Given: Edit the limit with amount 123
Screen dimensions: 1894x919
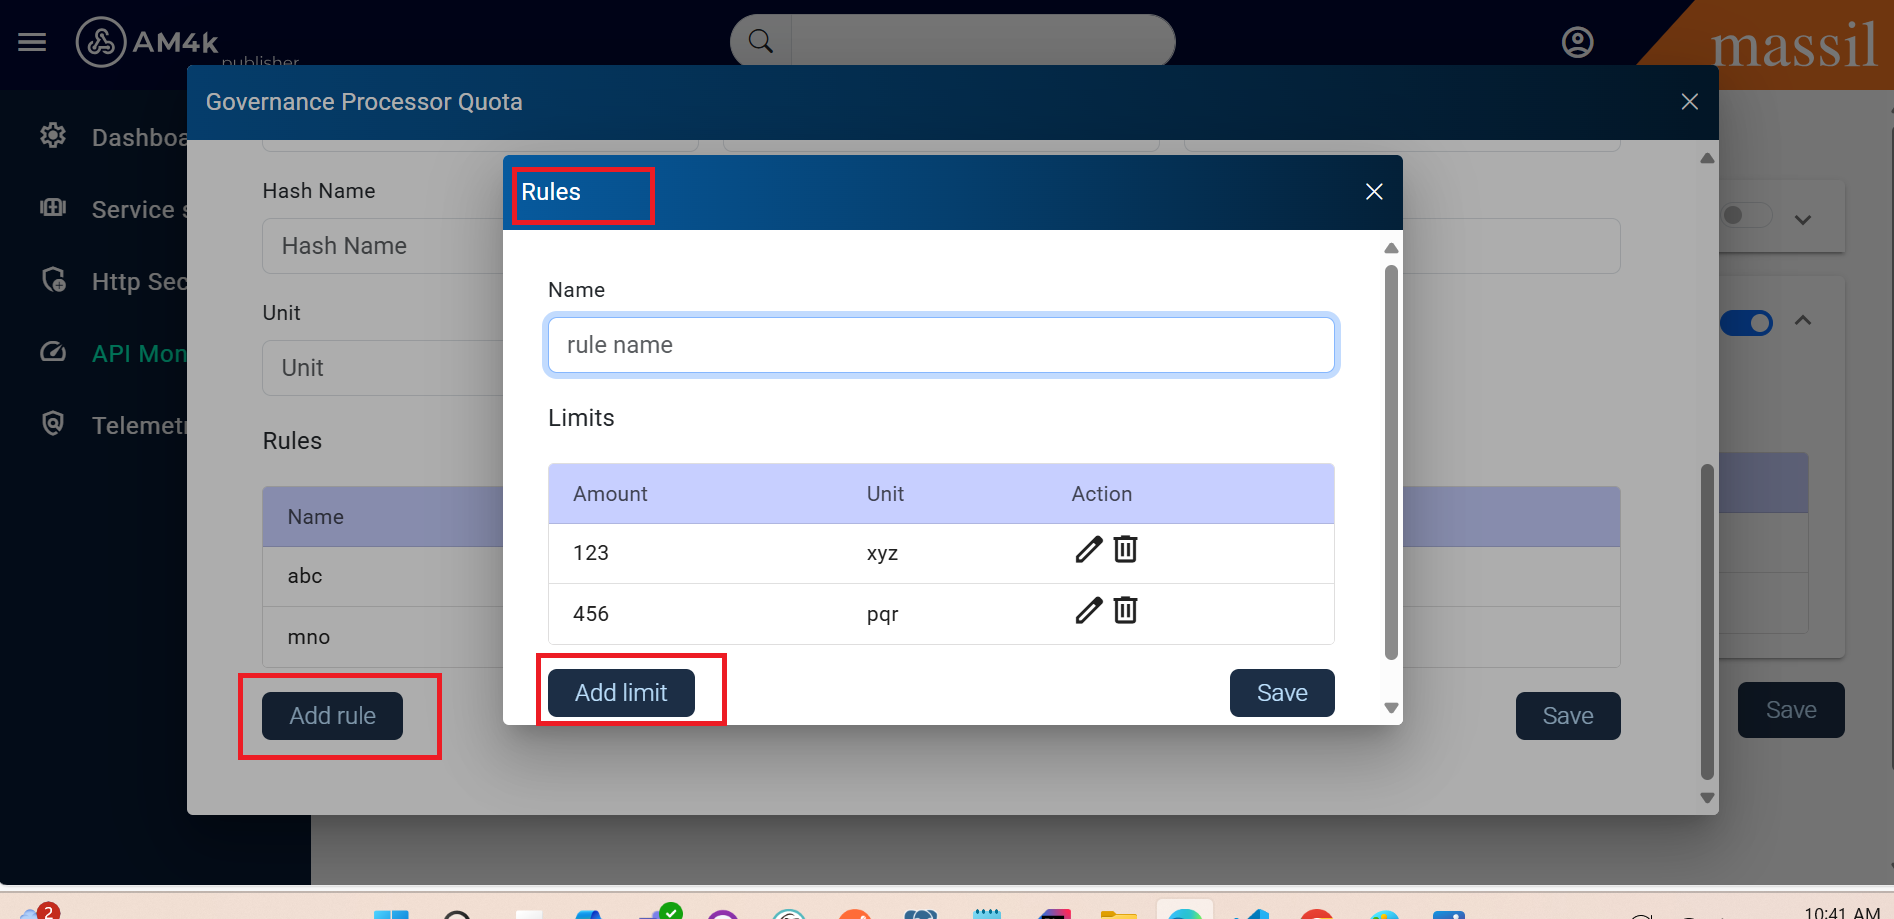Looking at the screenshot, I should click(x=1088, y=550).
